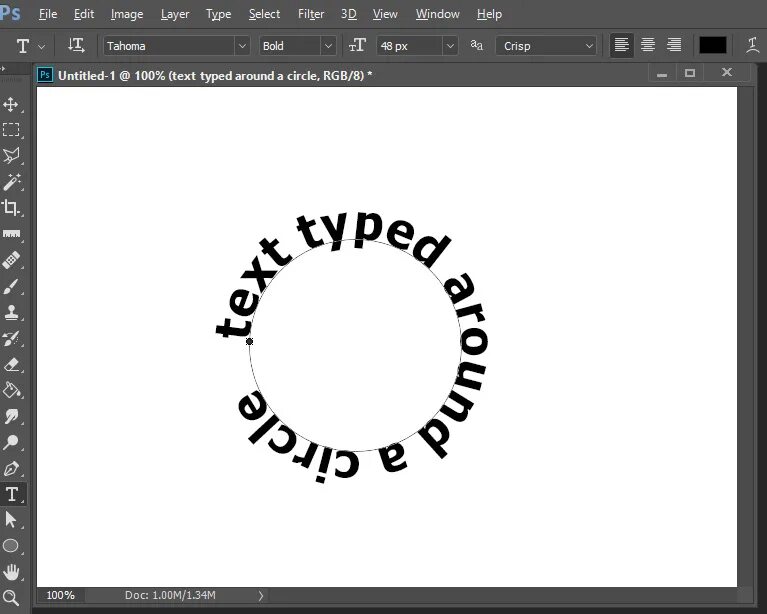Select the Rectangular Marquee tool
The width and height of the screenshot is (767, 614).
[11, 130]
